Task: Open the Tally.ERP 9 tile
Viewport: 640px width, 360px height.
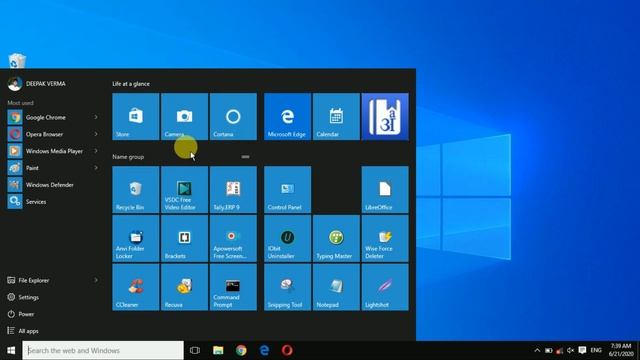Action: click(233, 189)
